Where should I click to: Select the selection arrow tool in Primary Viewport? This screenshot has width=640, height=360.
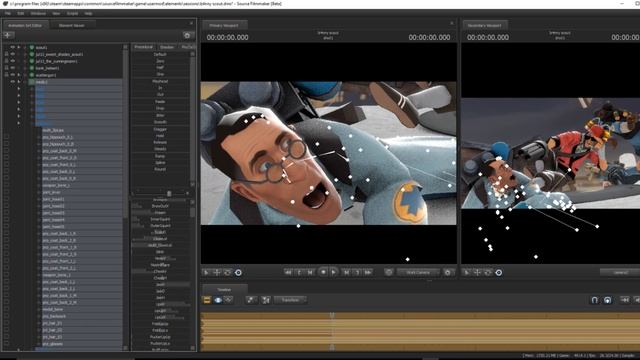click(207, 272)
